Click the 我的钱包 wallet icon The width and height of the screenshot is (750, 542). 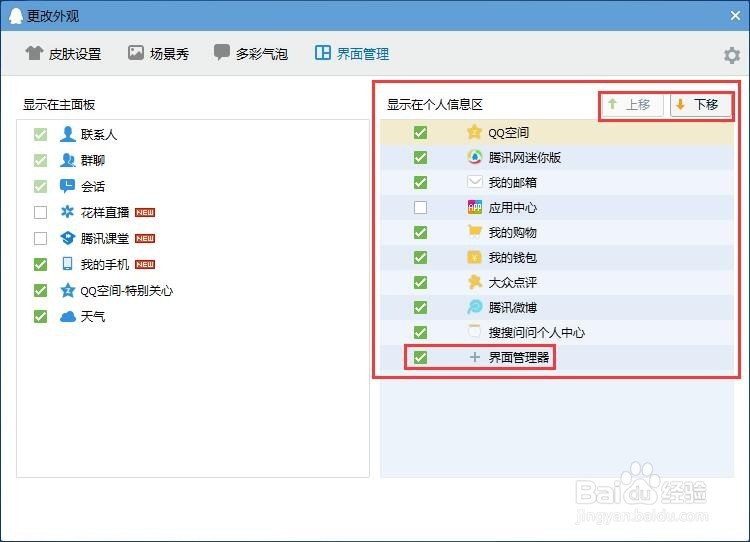pos(474,257)
